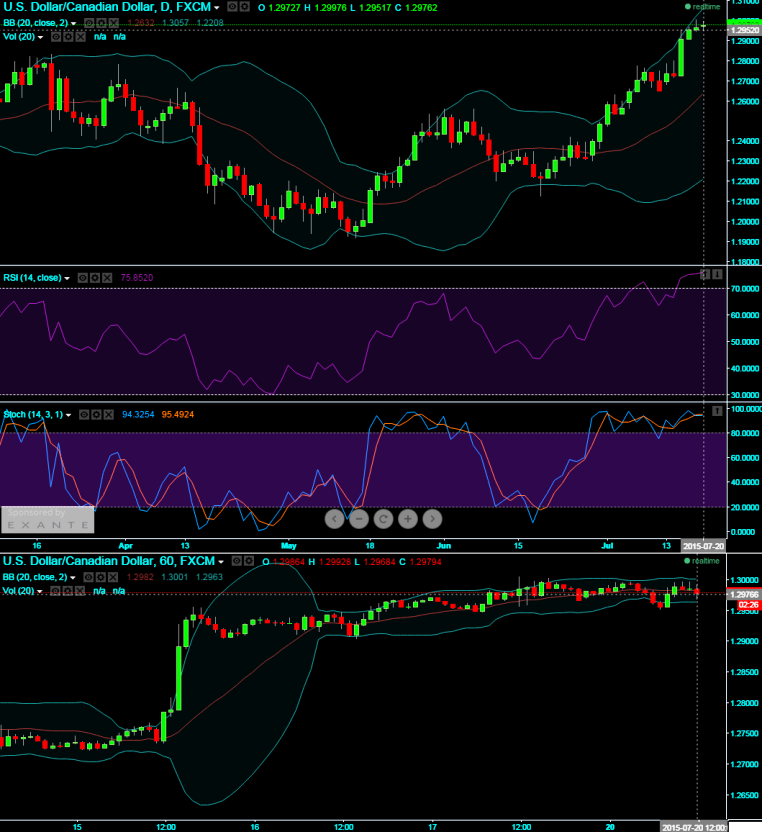Move RSI pane up arrow
This screenshot has height=832, width=762.
pyautogui.click(x=705, y=274)
